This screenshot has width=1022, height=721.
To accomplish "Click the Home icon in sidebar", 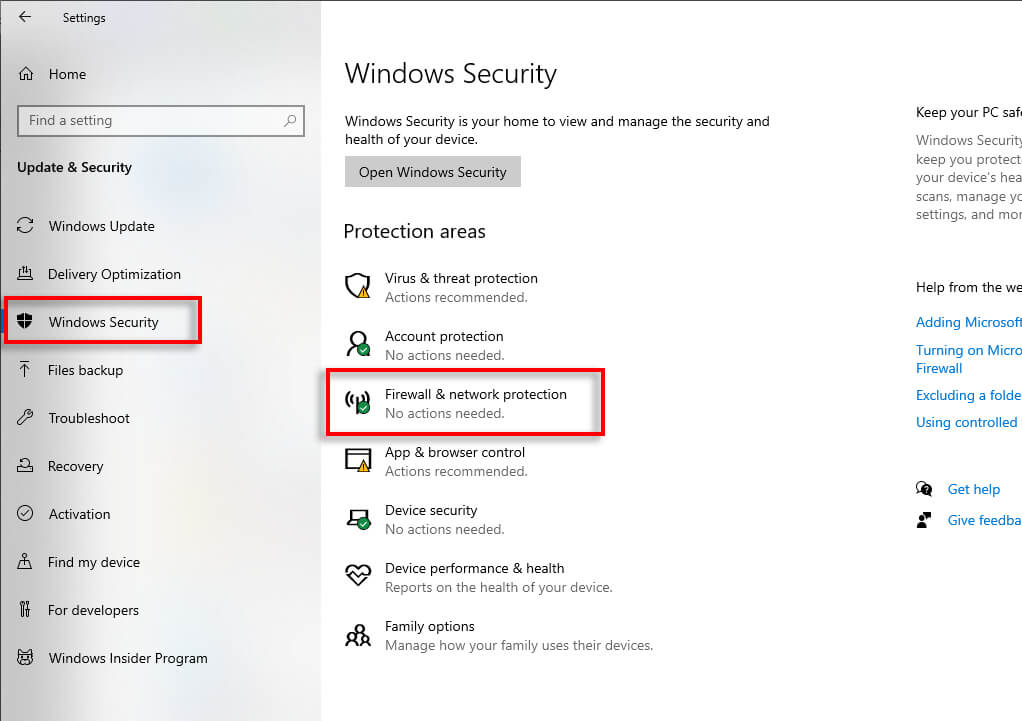I will point(27,74).
